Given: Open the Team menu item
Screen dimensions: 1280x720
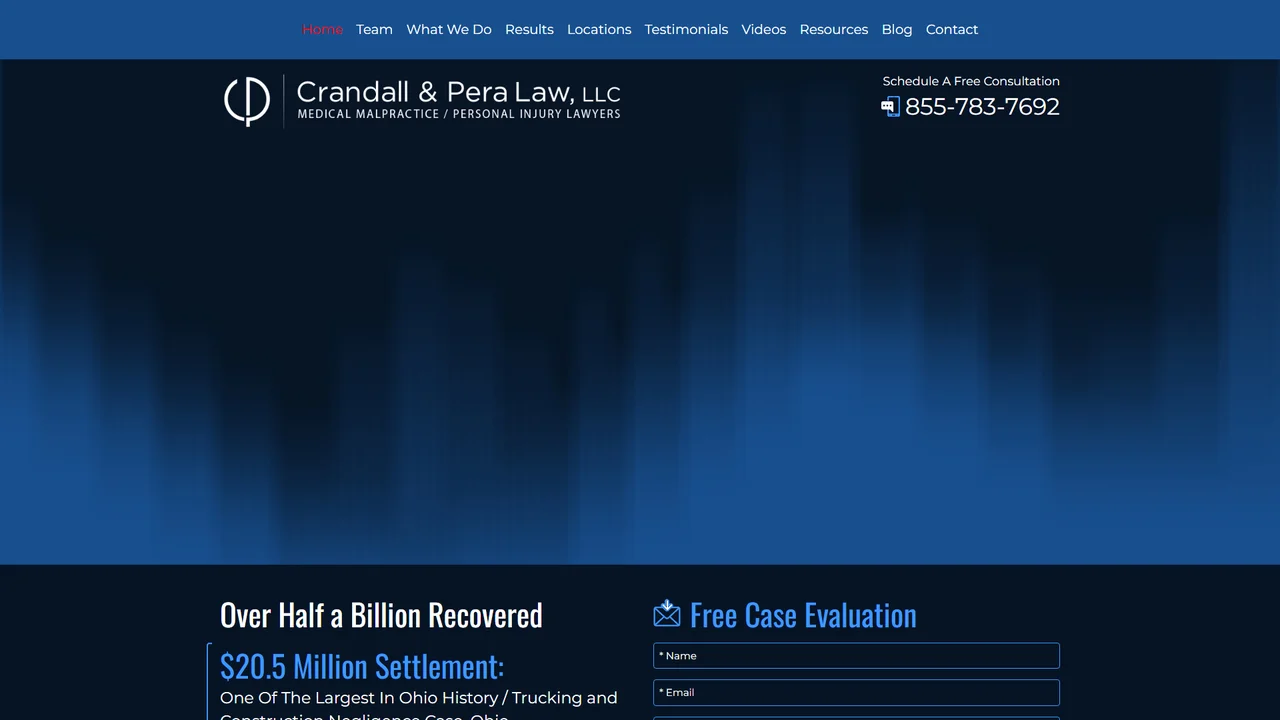Looking at the screenshot, I should click(374, 30).
